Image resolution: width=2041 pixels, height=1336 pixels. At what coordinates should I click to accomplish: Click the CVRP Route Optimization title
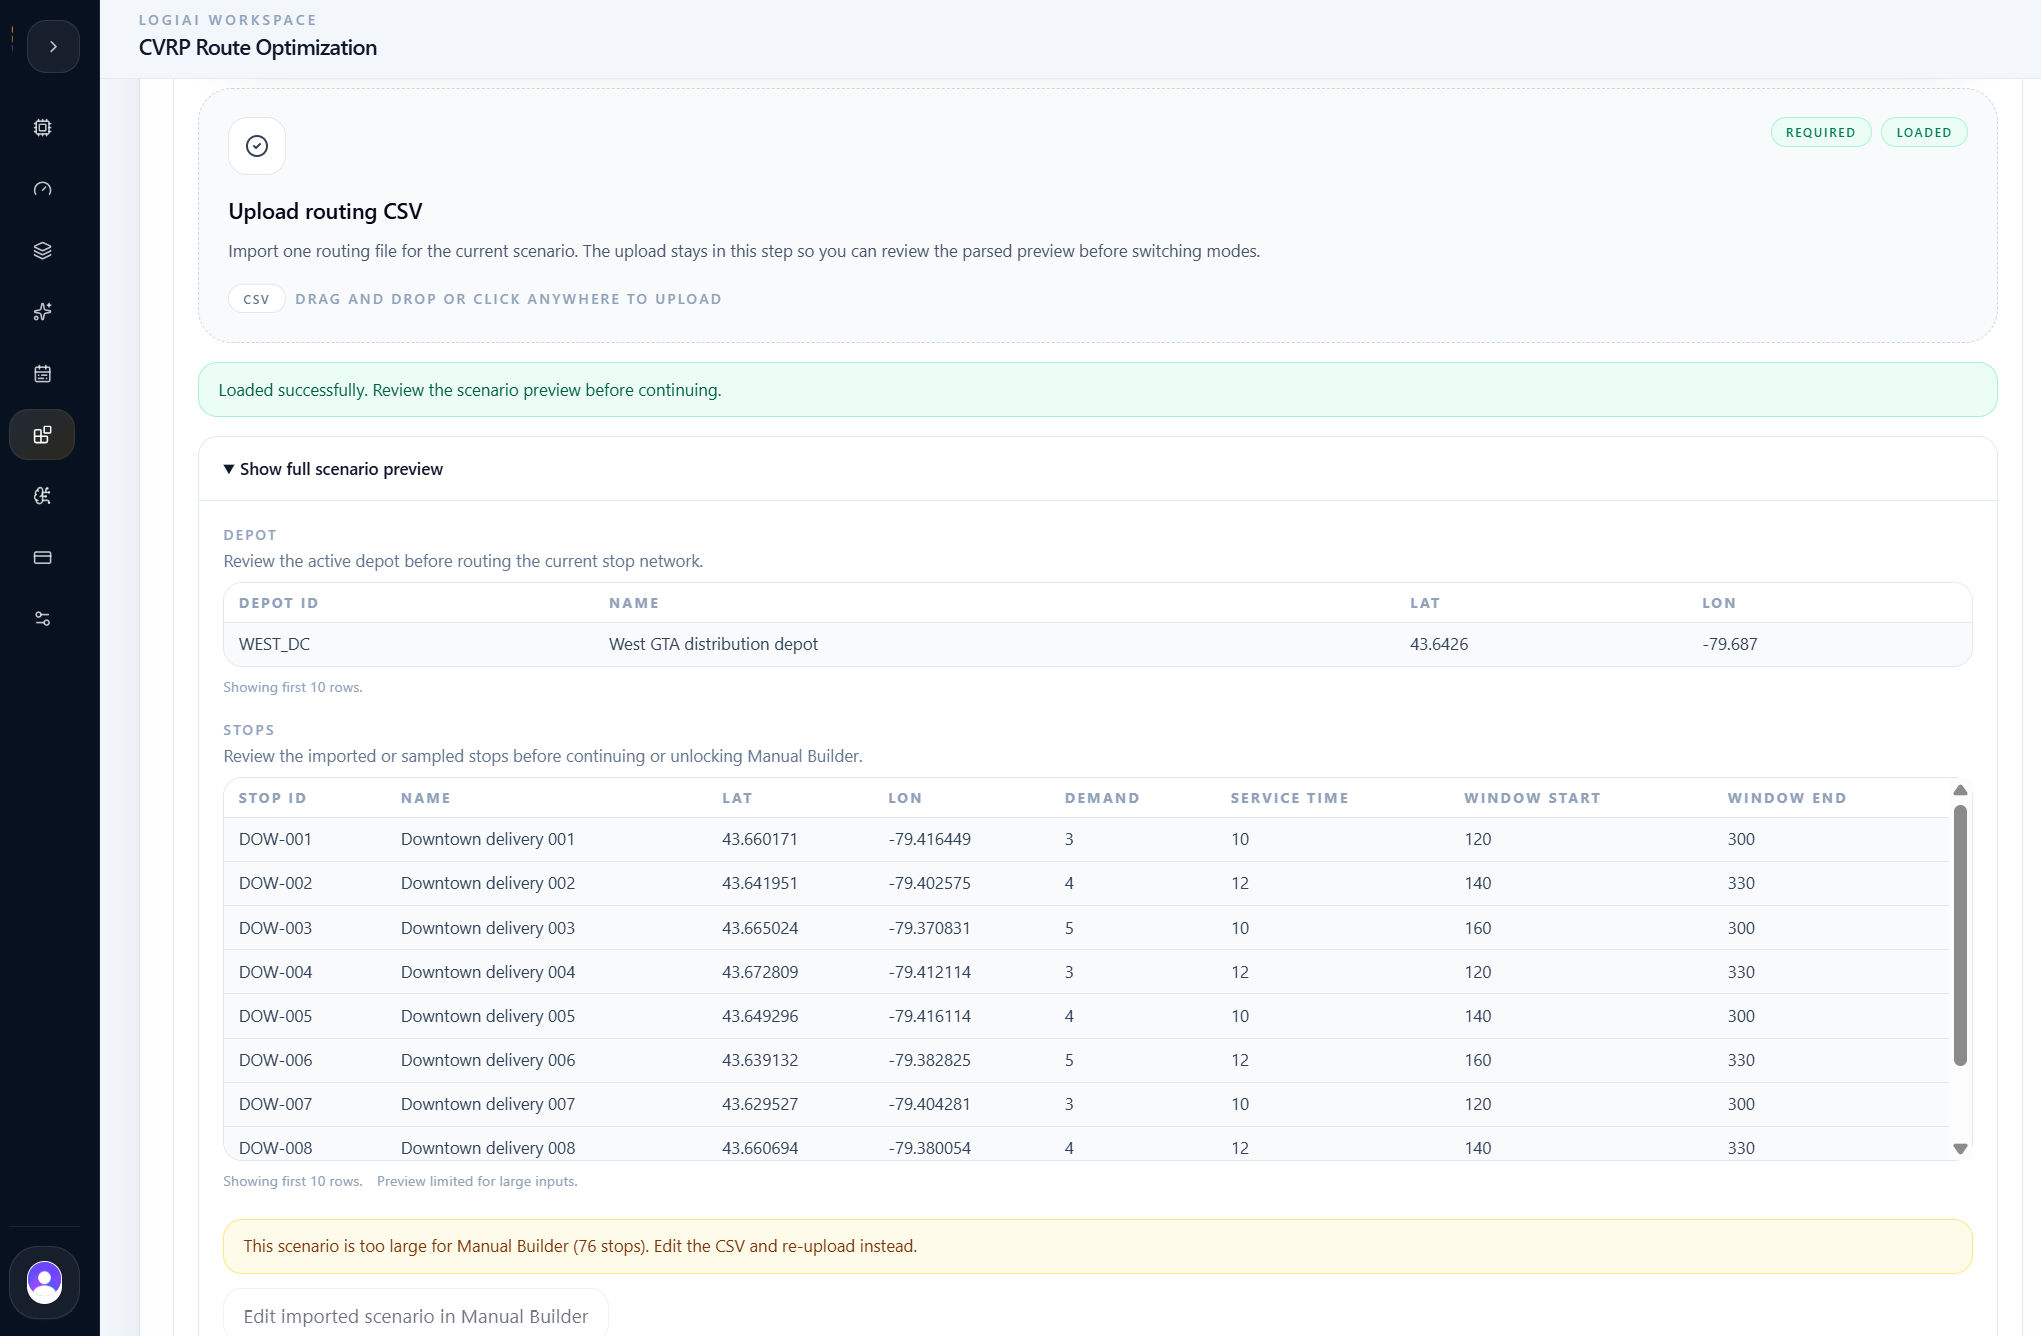pos(258,48)
